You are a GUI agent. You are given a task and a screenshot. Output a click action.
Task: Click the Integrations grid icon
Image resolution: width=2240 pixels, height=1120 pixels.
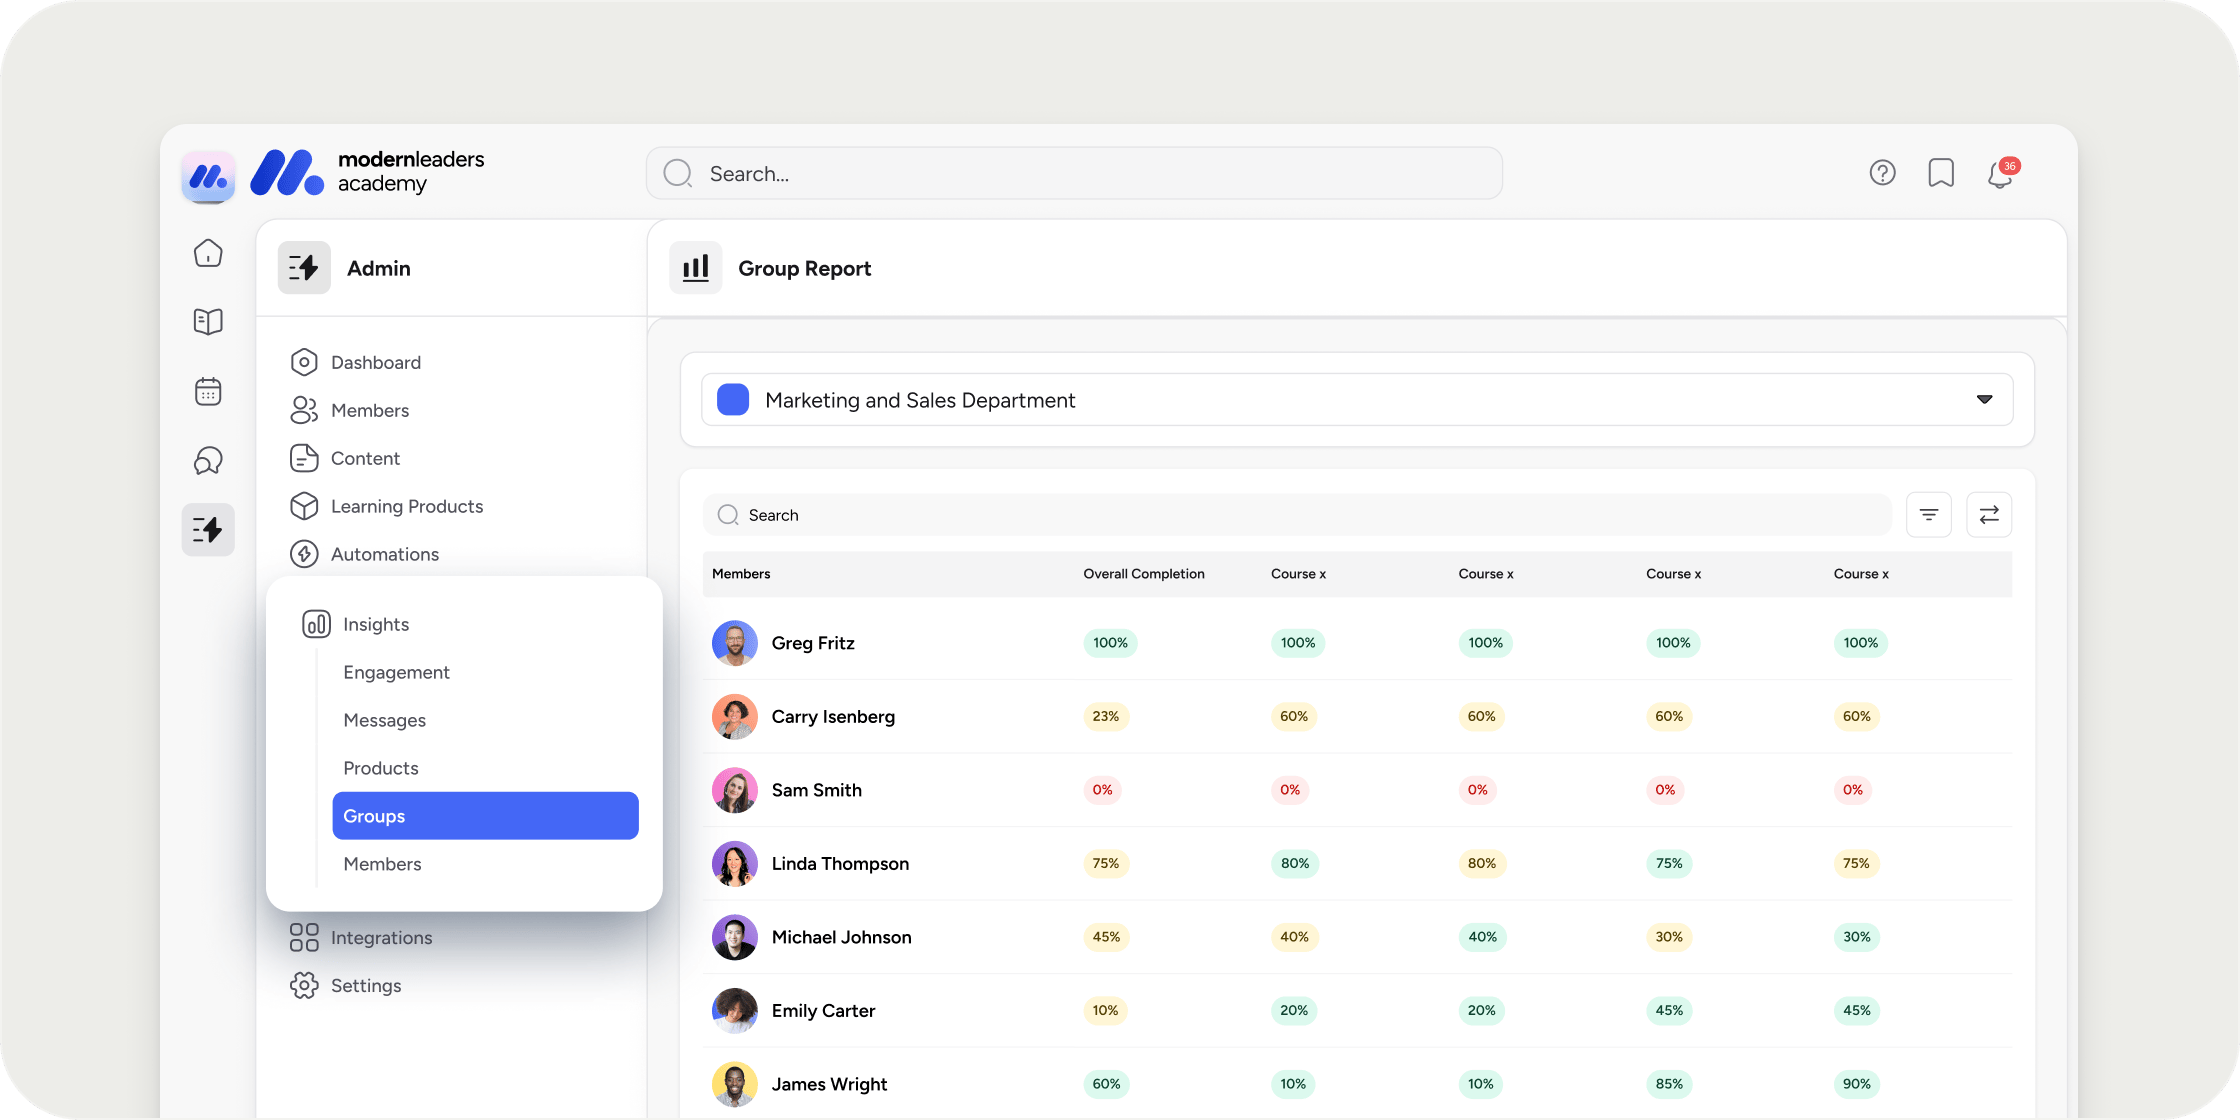tap(304, 937)
